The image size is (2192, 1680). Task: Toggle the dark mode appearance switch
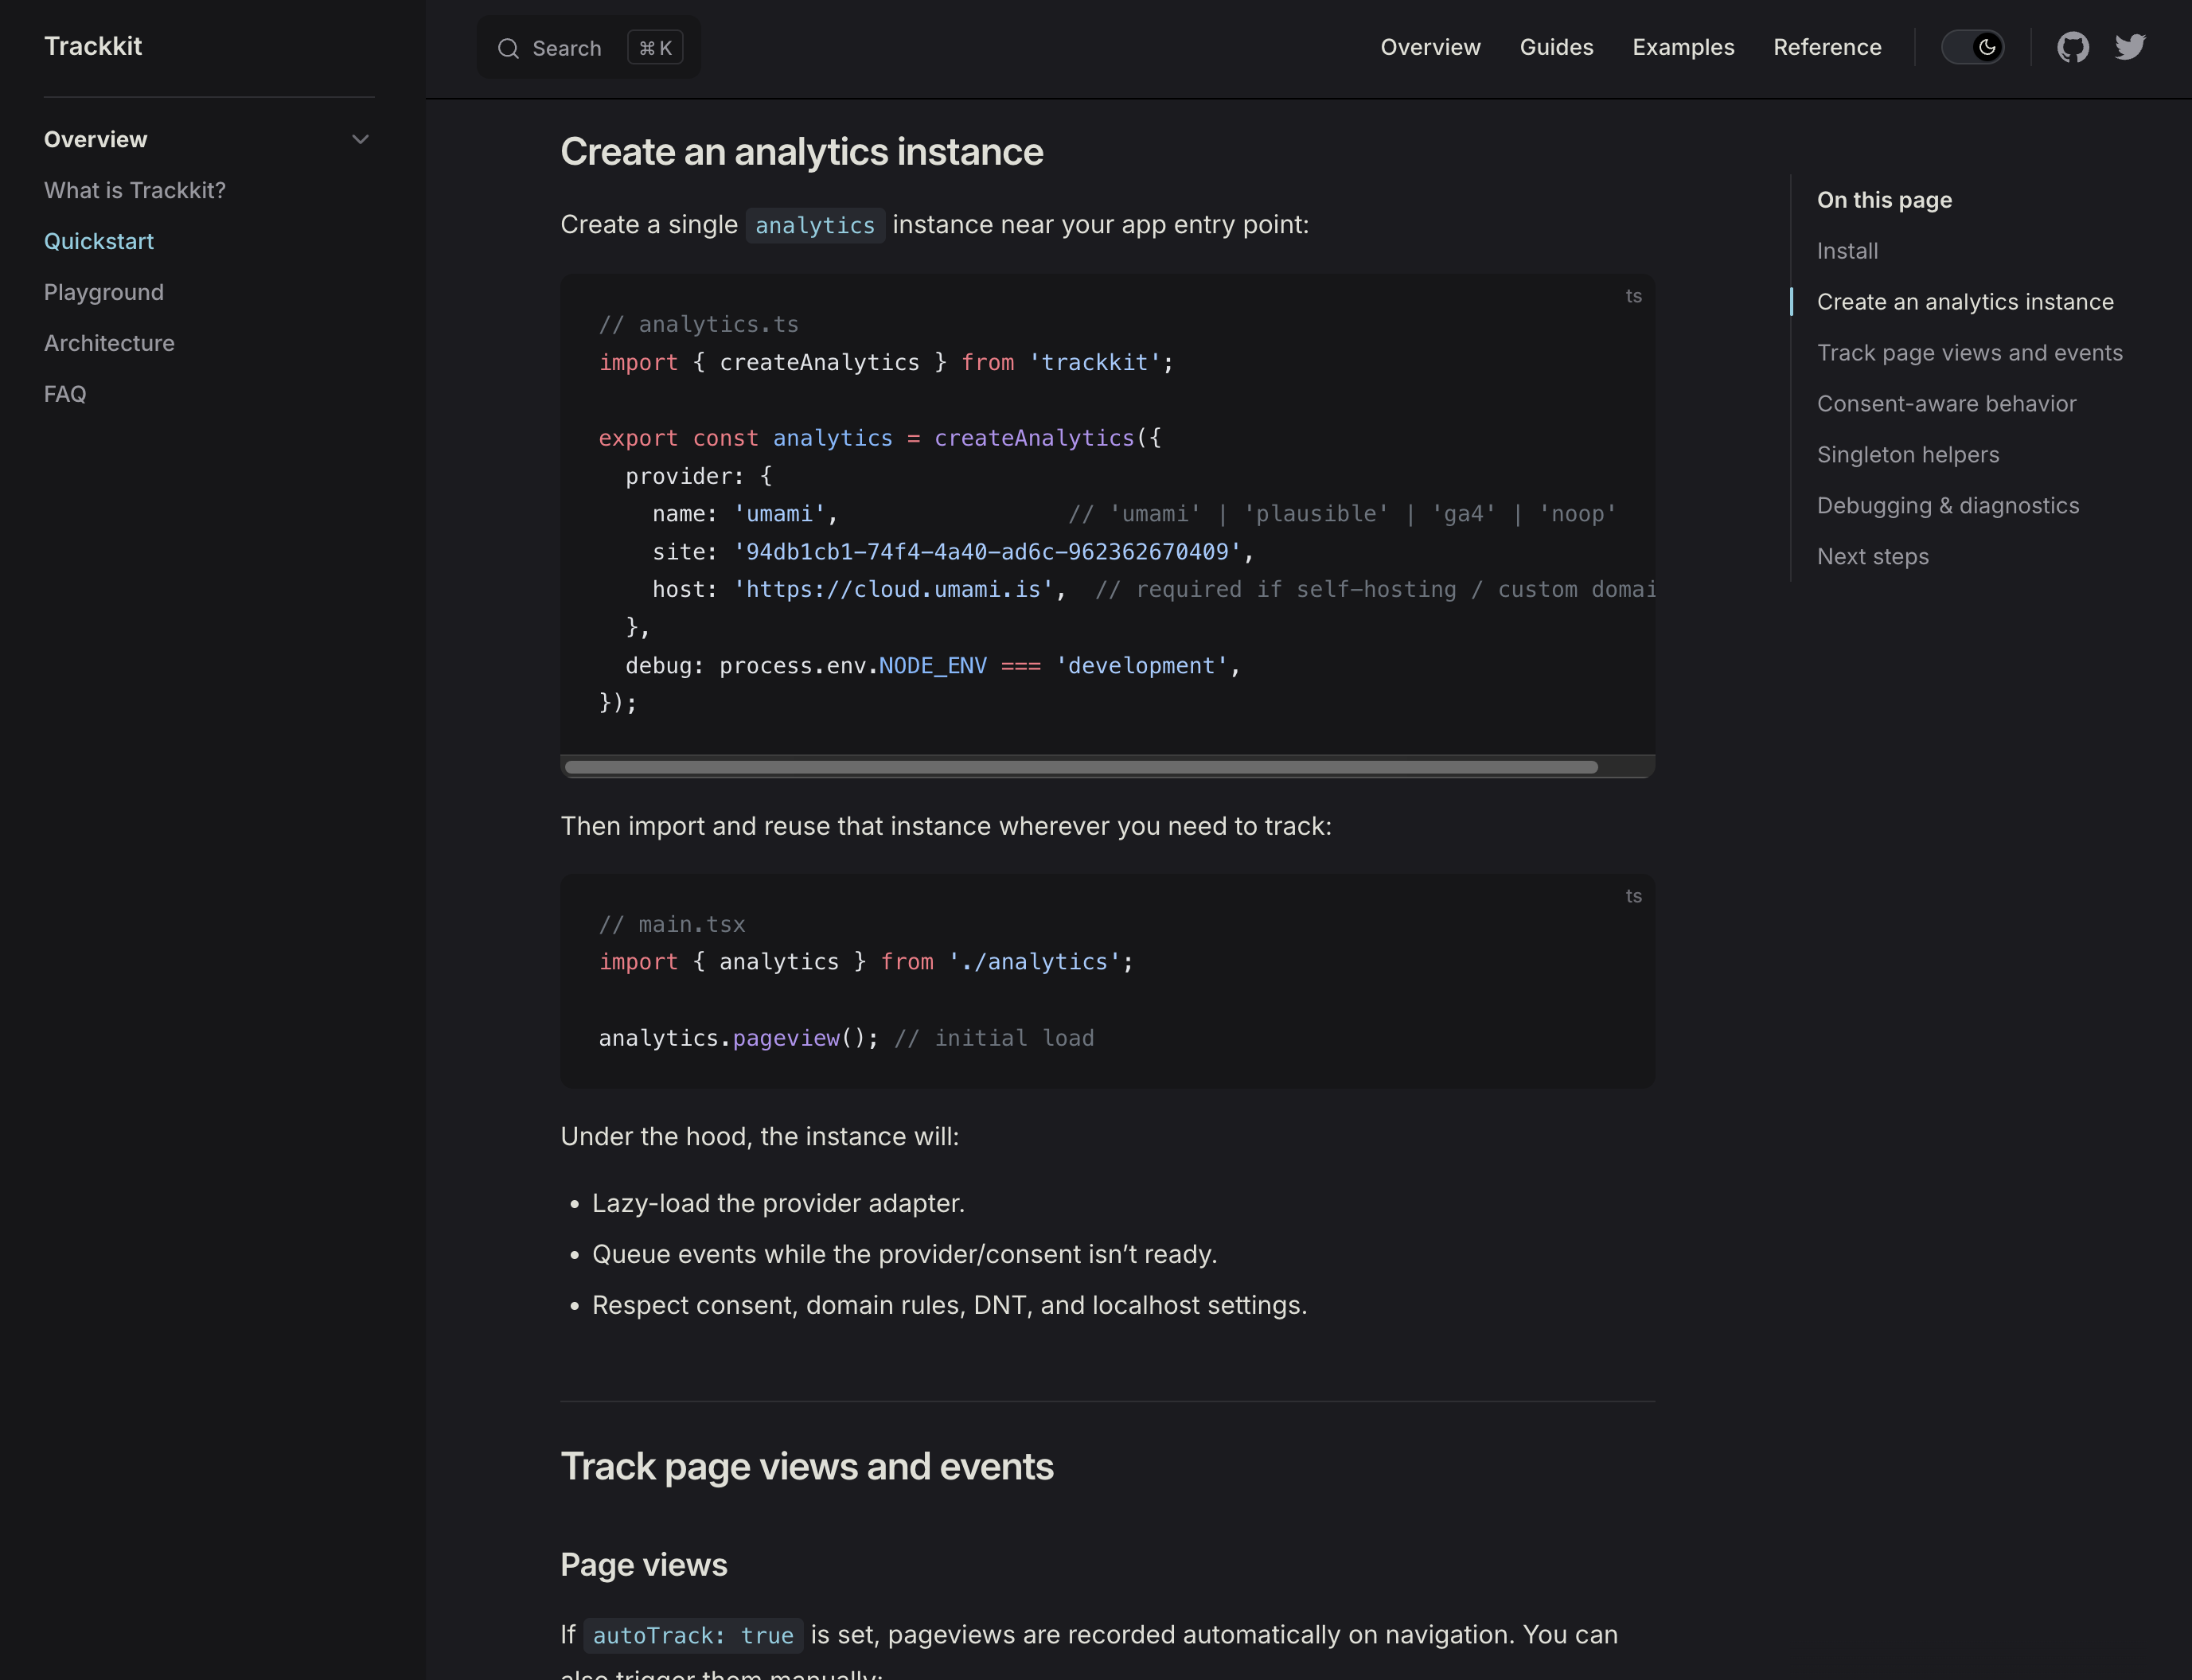[x=1972, y=47]
